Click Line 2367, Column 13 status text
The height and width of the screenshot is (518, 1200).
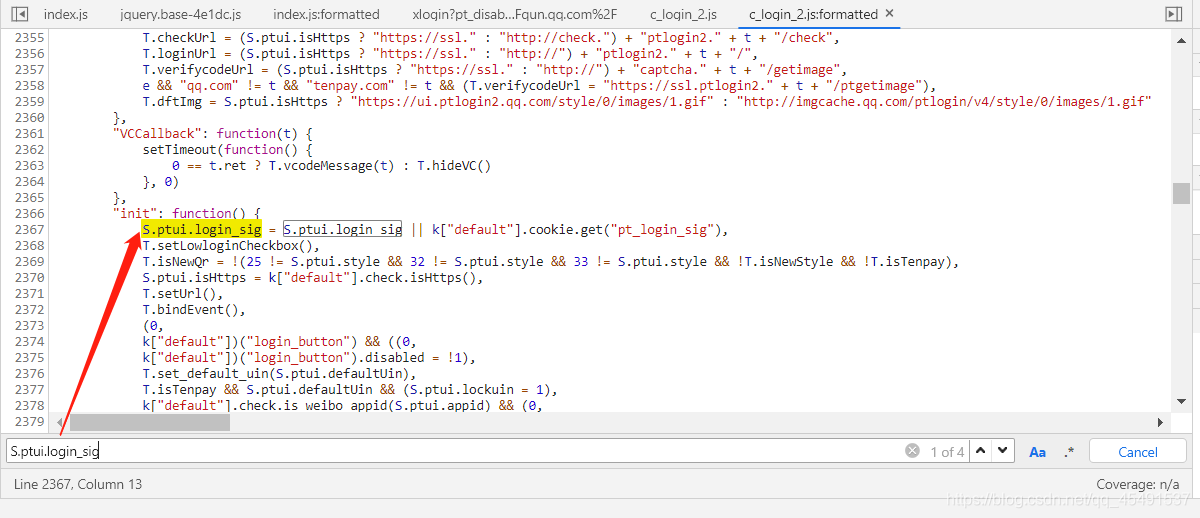coord(78,484)
